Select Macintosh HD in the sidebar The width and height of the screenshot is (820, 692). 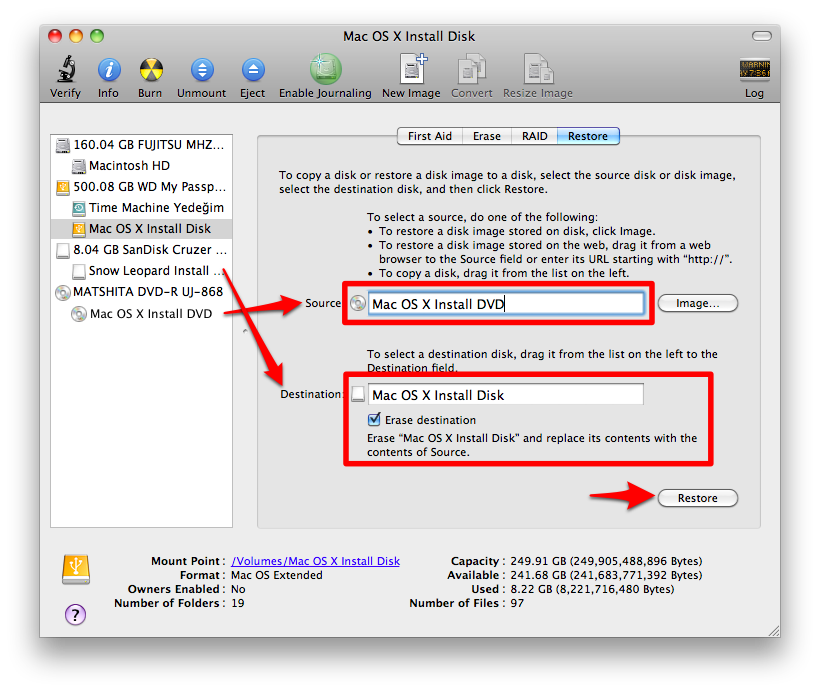(x=129, y=165)
